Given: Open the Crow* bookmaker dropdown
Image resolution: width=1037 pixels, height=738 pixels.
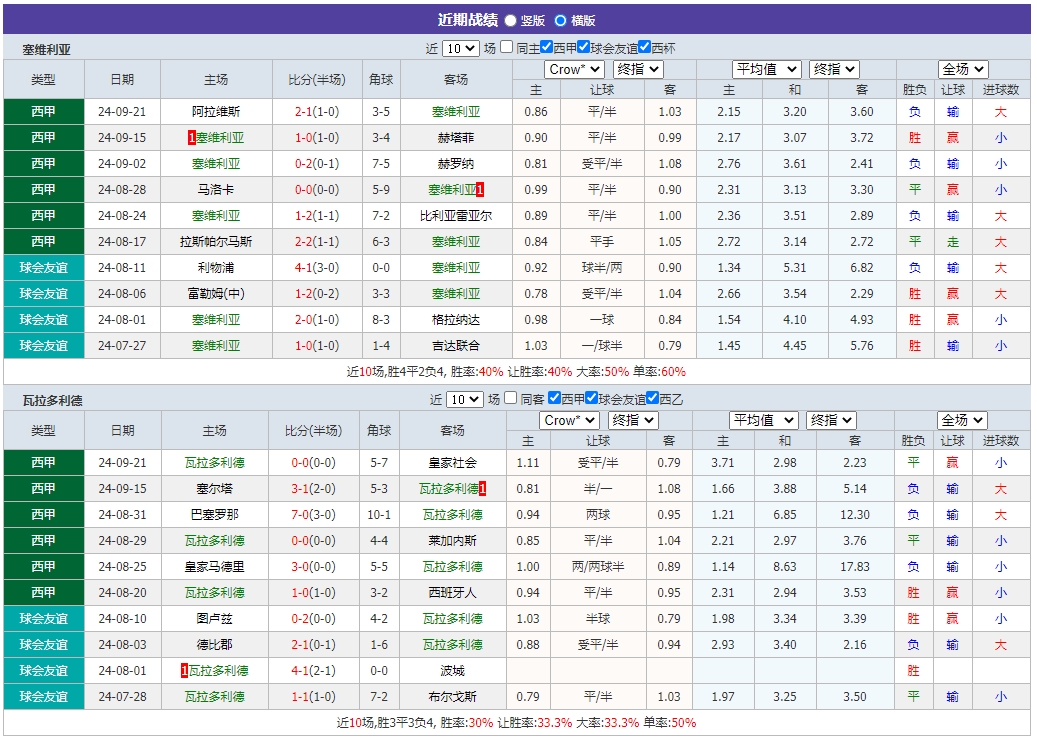Looking at the screenshot, I should tap(572, 69).
